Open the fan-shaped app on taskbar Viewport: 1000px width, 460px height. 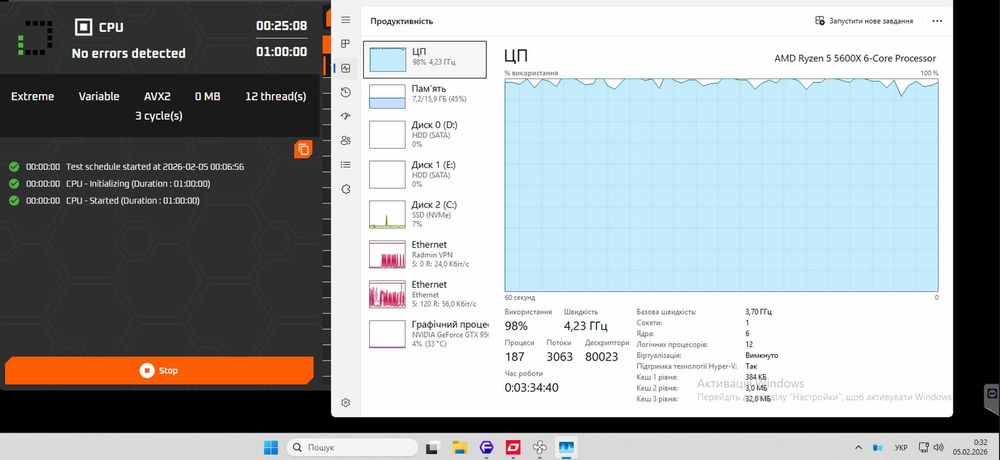[x=540, y=448]
